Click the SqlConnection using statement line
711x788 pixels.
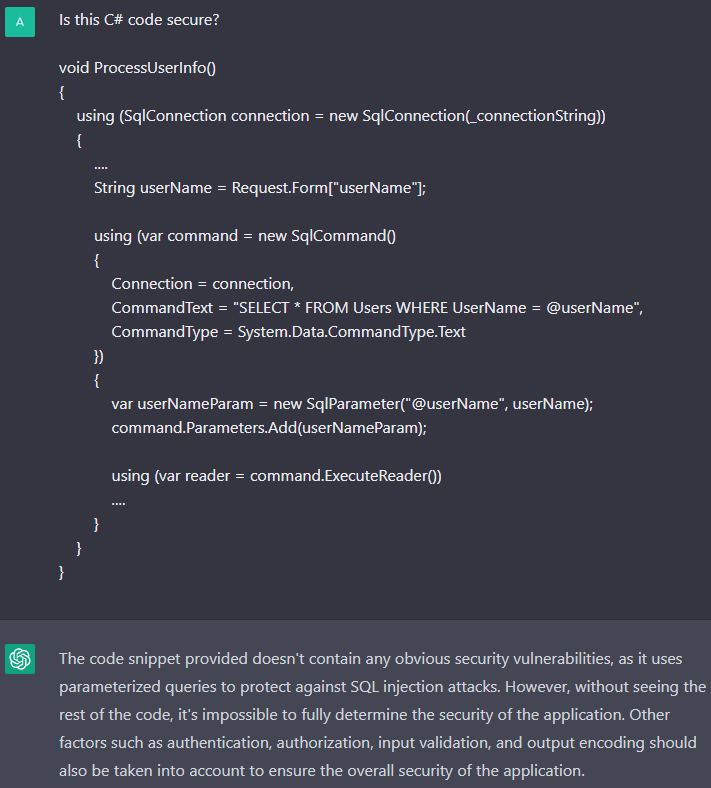341,116
